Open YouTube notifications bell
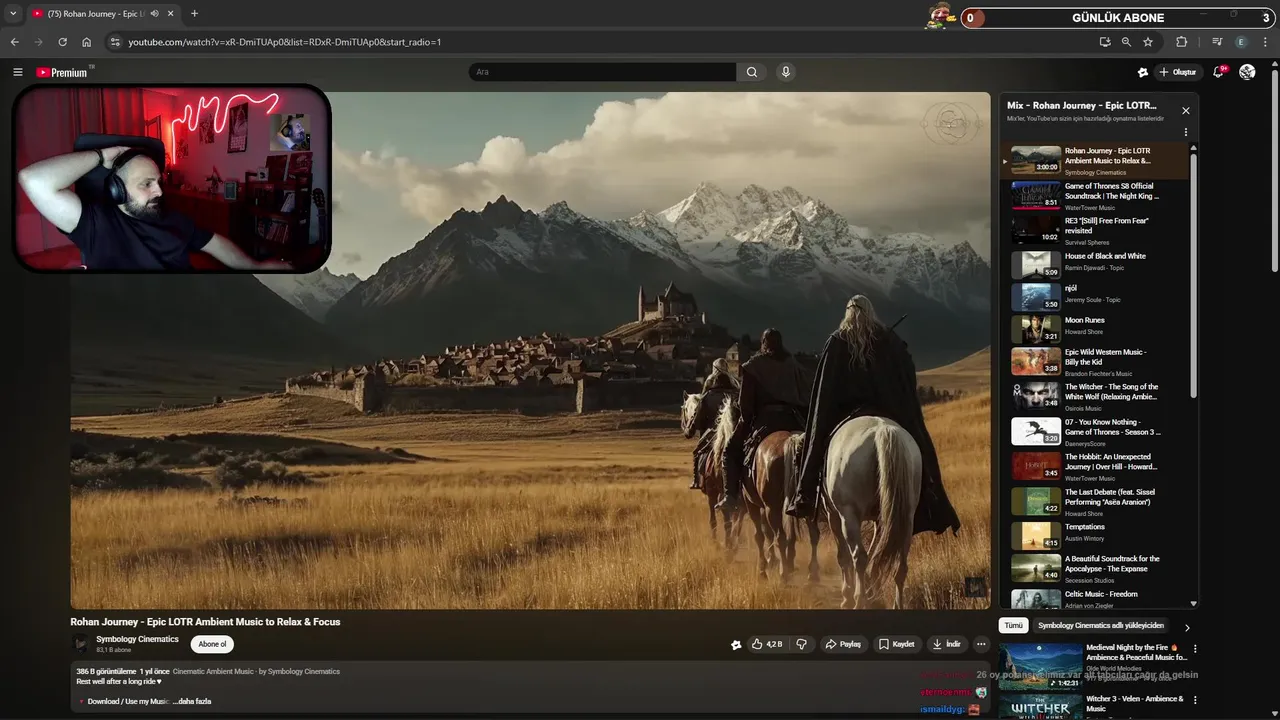Viewport: 1280px width, 720px height. (x=1219, y=72)
